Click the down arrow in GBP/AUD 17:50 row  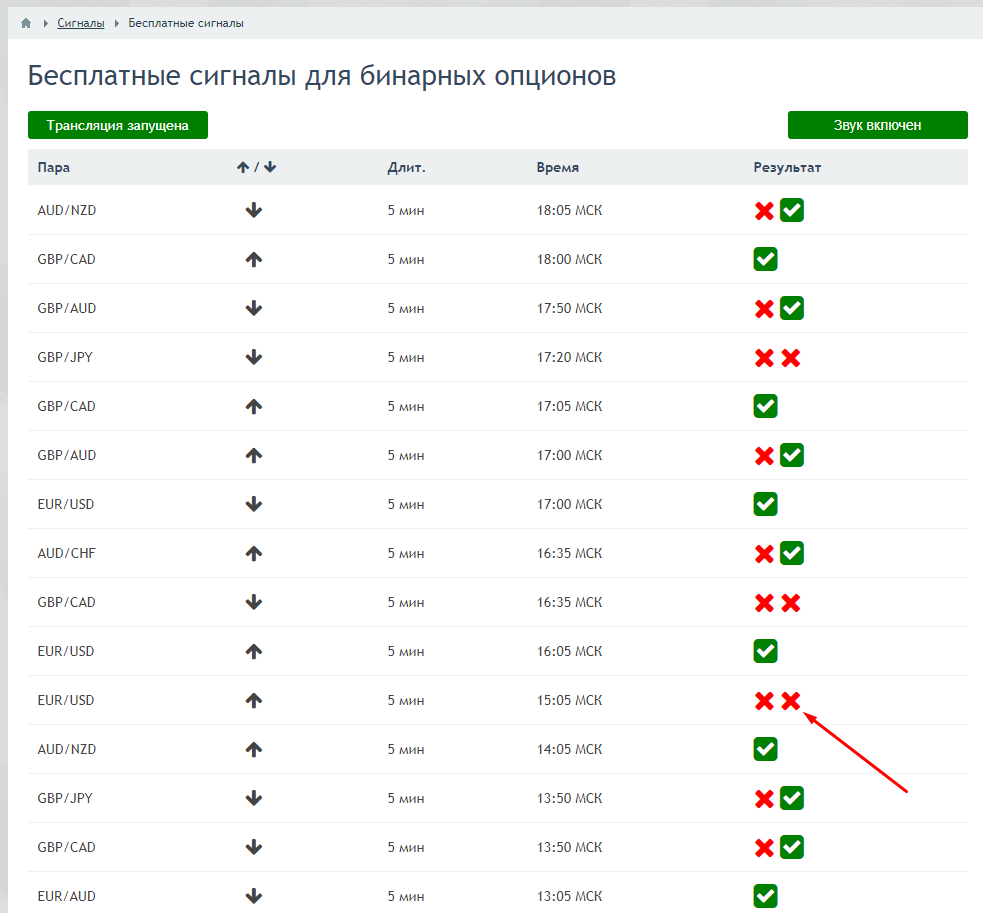[x=253, y=308]
